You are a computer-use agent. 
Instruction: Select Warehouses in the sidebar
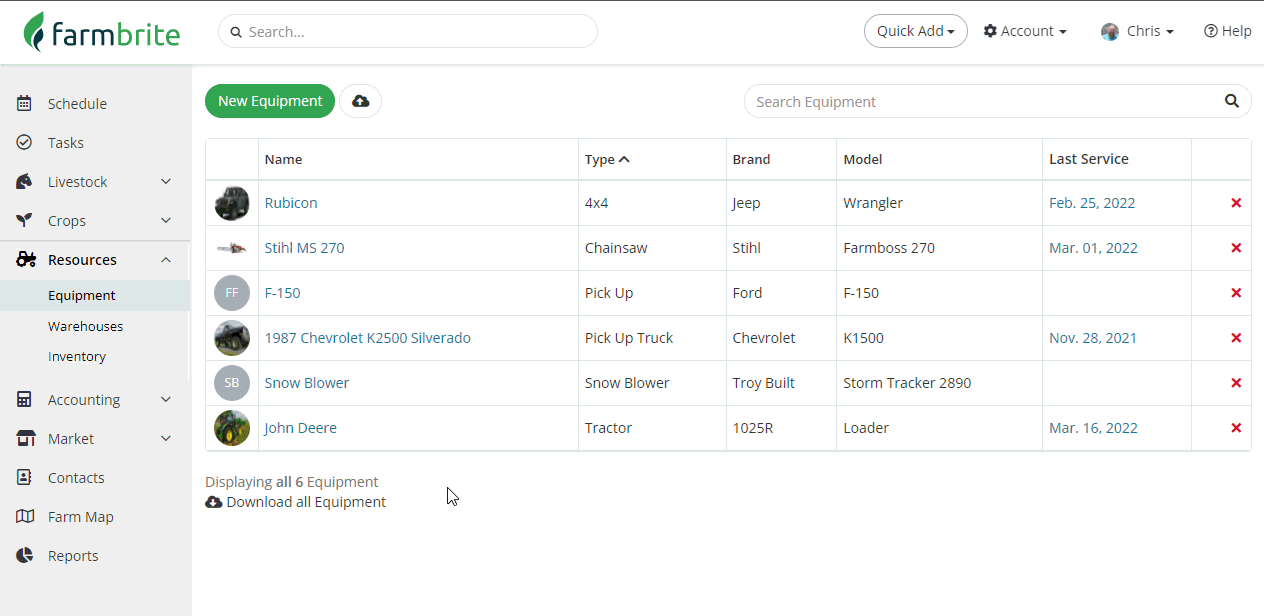point(85,326)
